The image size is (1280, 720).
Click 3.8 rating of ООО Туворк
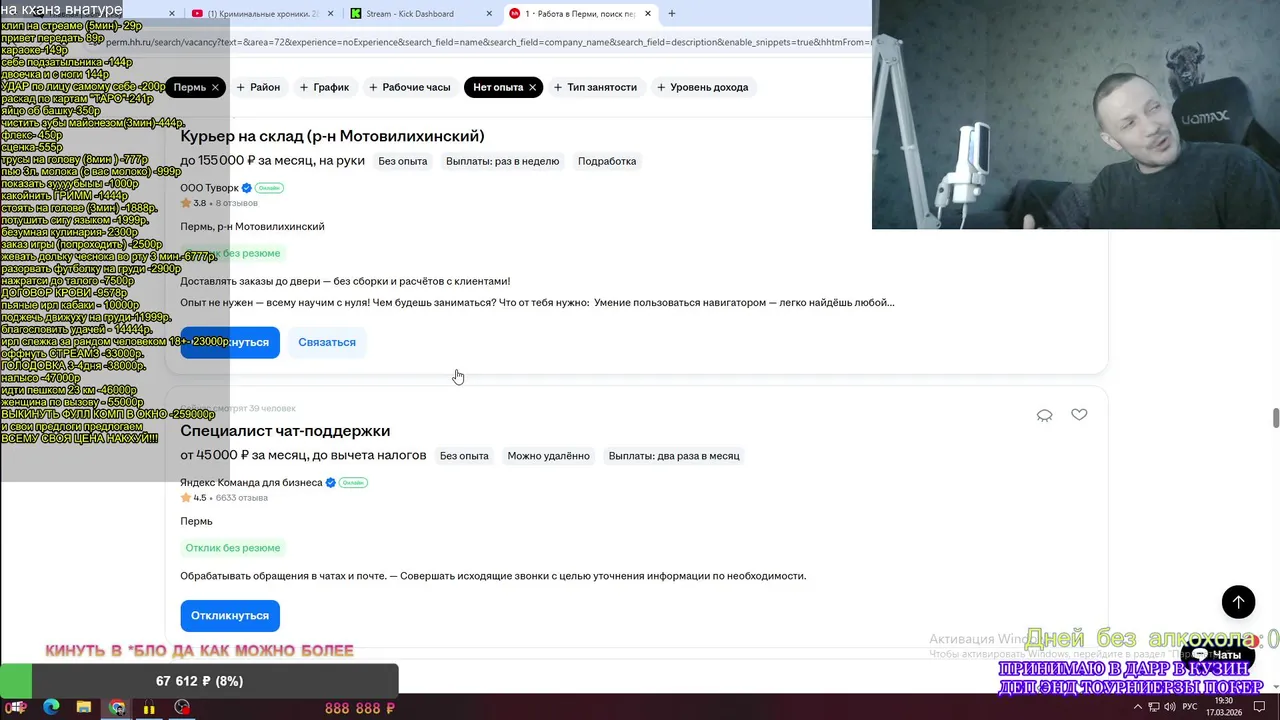[193, 203]
